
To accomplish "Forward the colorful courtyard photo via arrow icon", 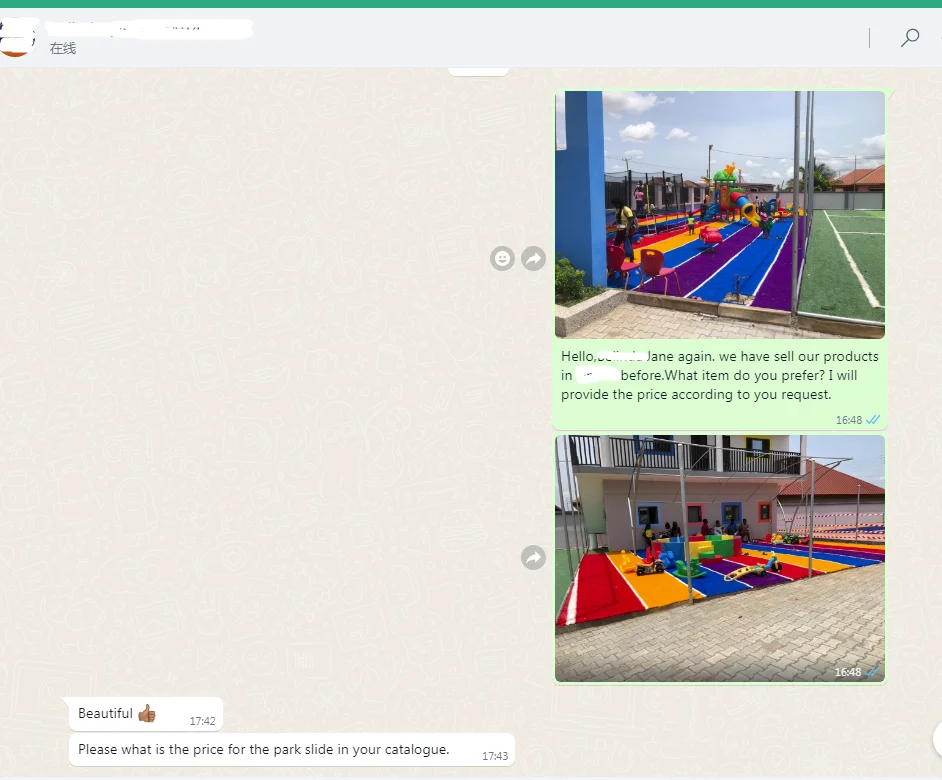I will [534, 558].
